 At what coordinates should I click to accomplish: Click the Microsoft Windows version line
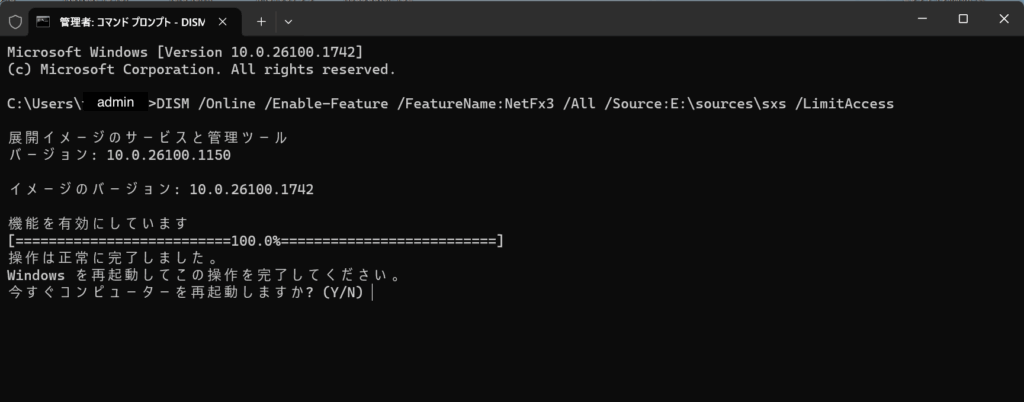pyautogui.click(x=185, y=51)
